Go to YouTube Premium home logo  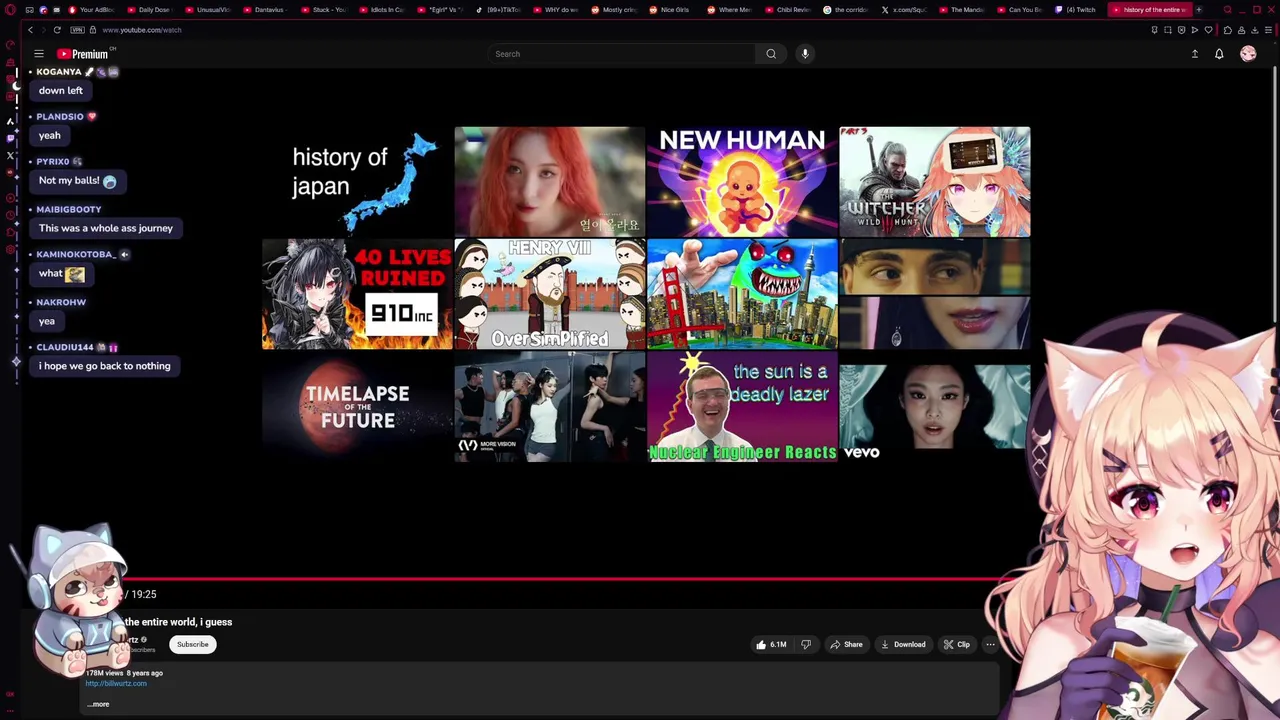pyautogui.click(x=82, y=54)
